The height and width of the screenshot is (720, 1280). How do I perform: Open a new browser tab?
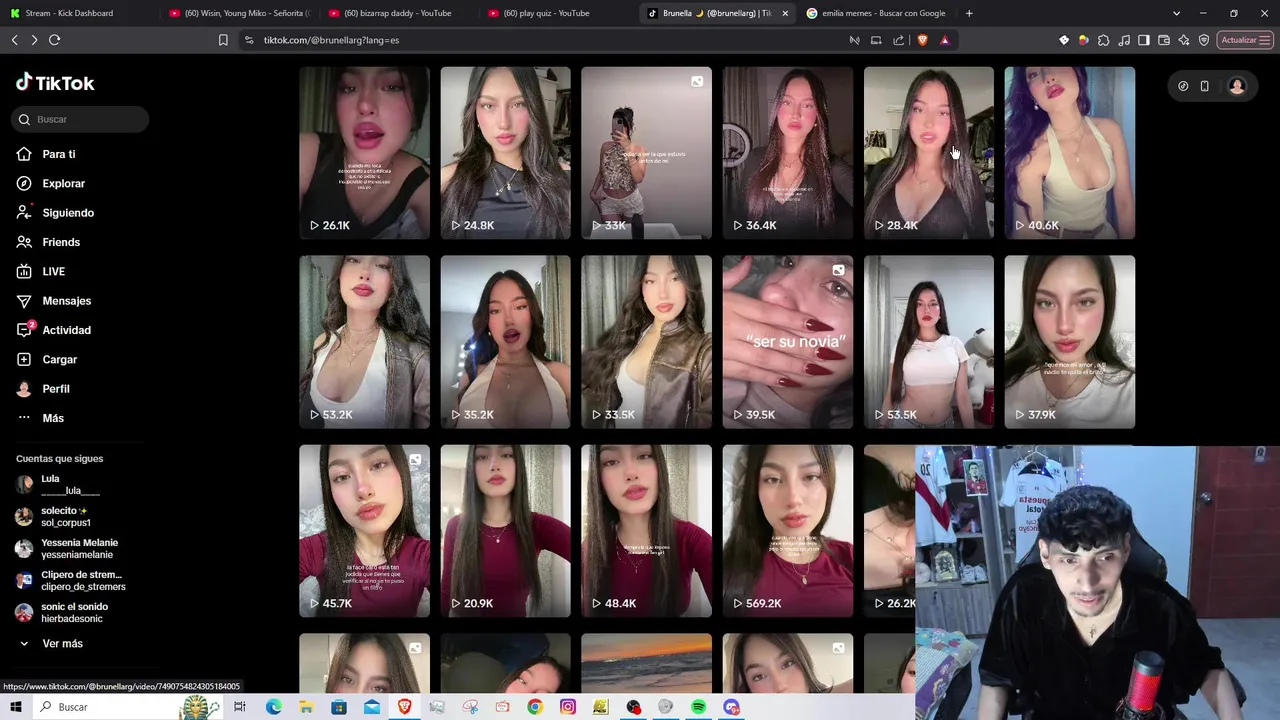(969, 13)
